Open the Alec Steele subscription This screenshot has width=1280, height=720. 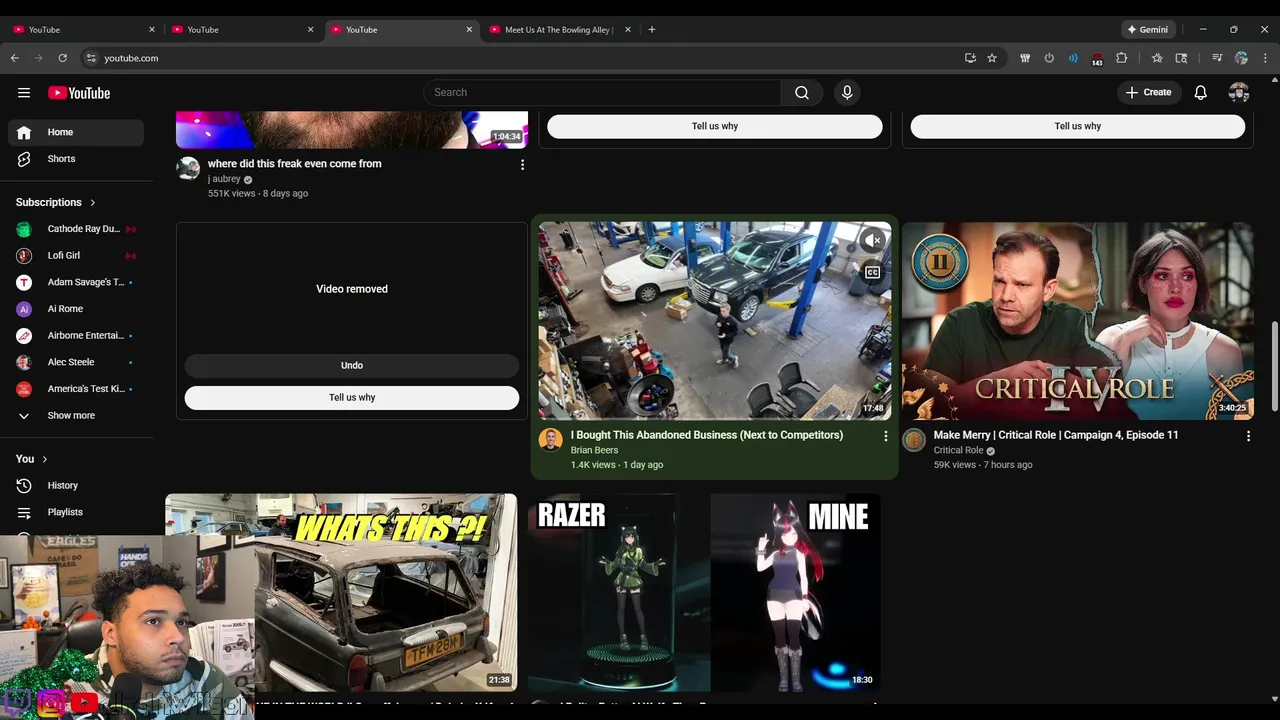pyautogui.click(x=76, y=362)
